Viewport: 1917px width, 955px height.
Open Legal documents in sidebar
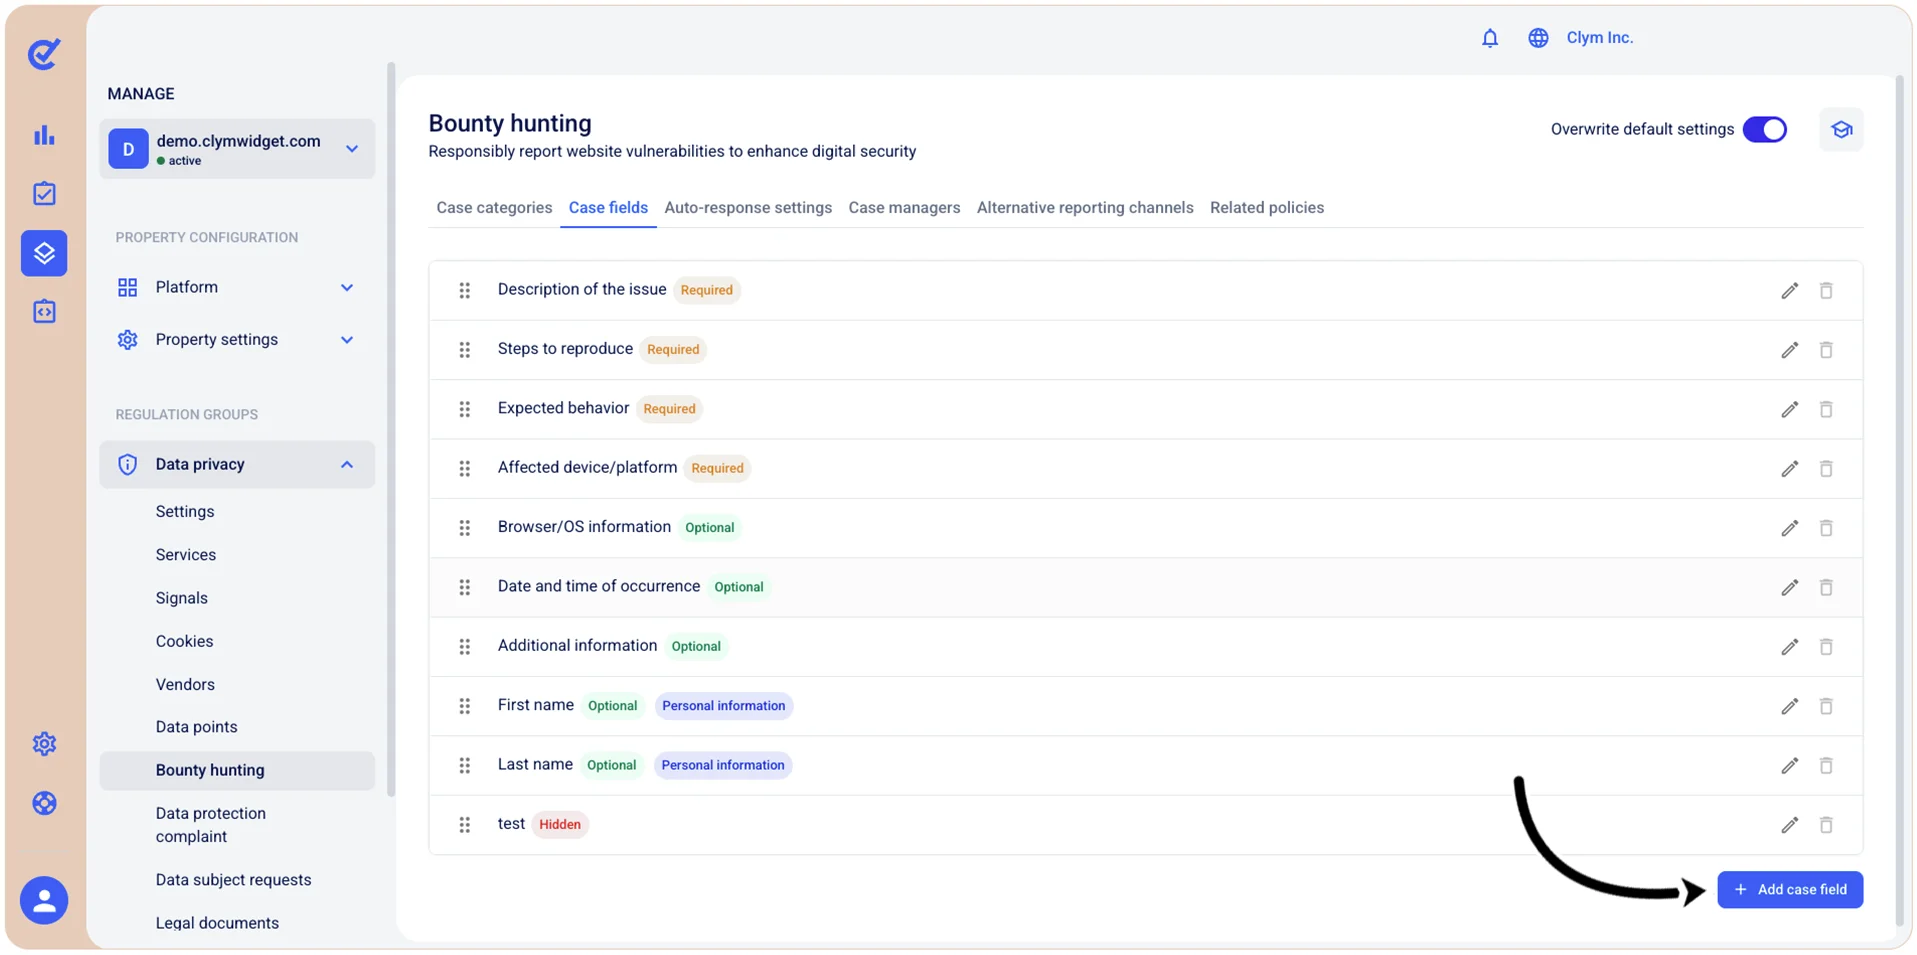tap(217, 923)
